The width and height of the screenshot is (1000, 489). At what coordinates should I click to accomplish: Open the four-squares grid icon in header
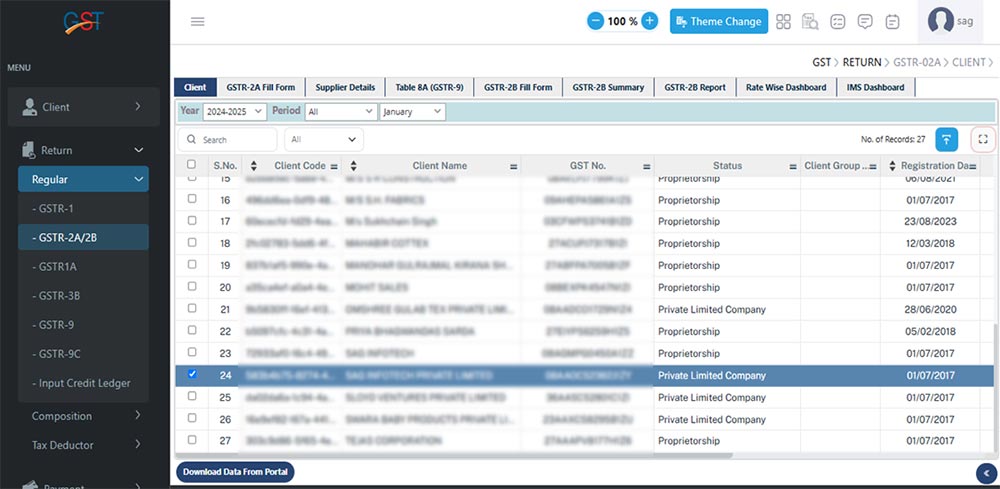(x=784, y=21)
